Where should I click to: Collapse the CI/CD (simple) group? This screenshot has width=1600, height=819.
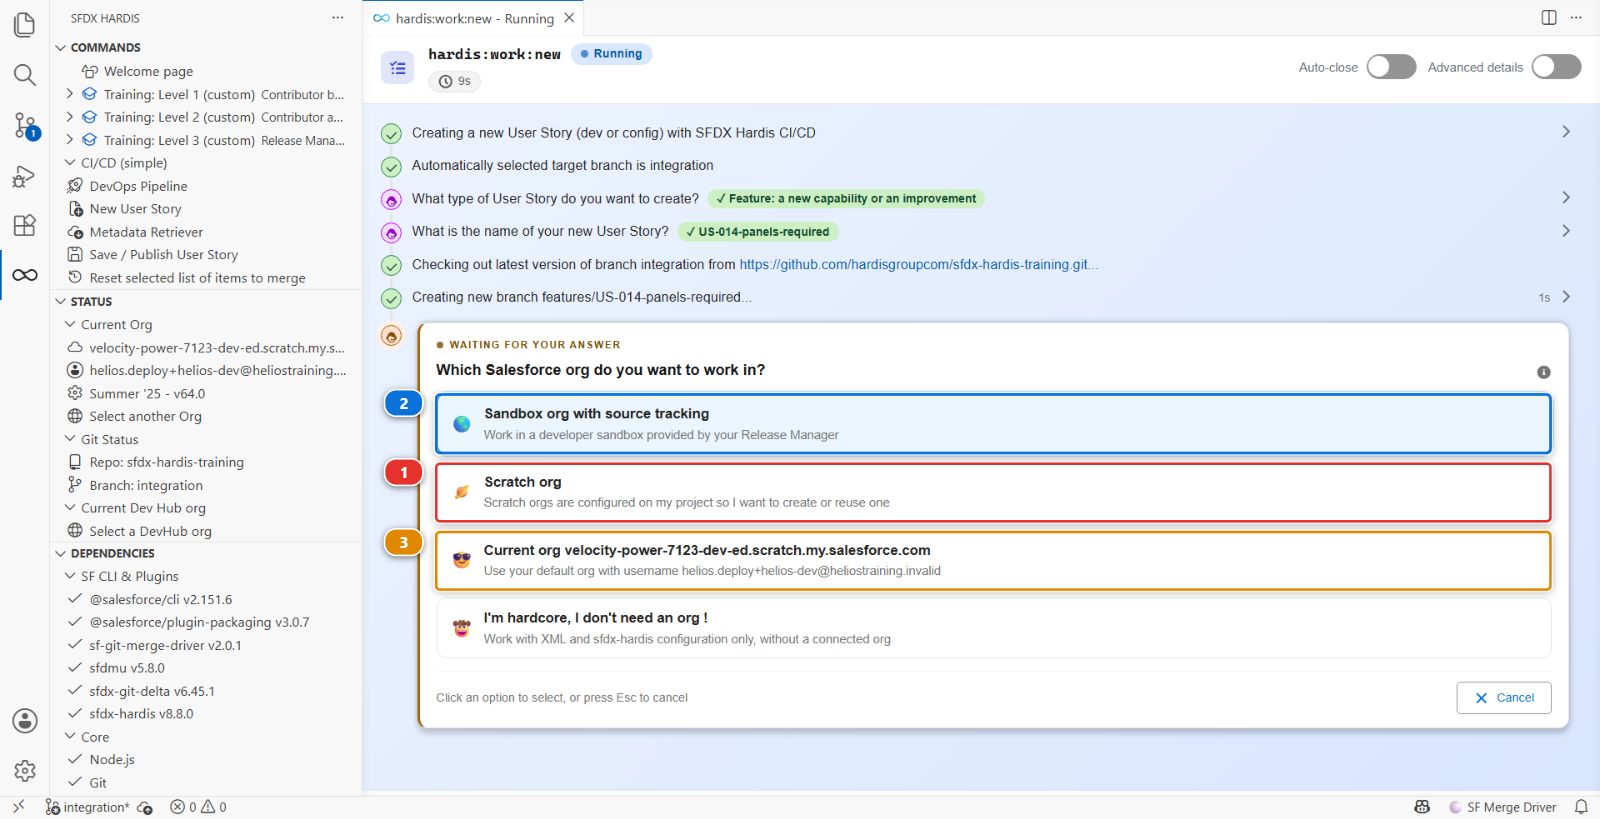click(70, 163)
